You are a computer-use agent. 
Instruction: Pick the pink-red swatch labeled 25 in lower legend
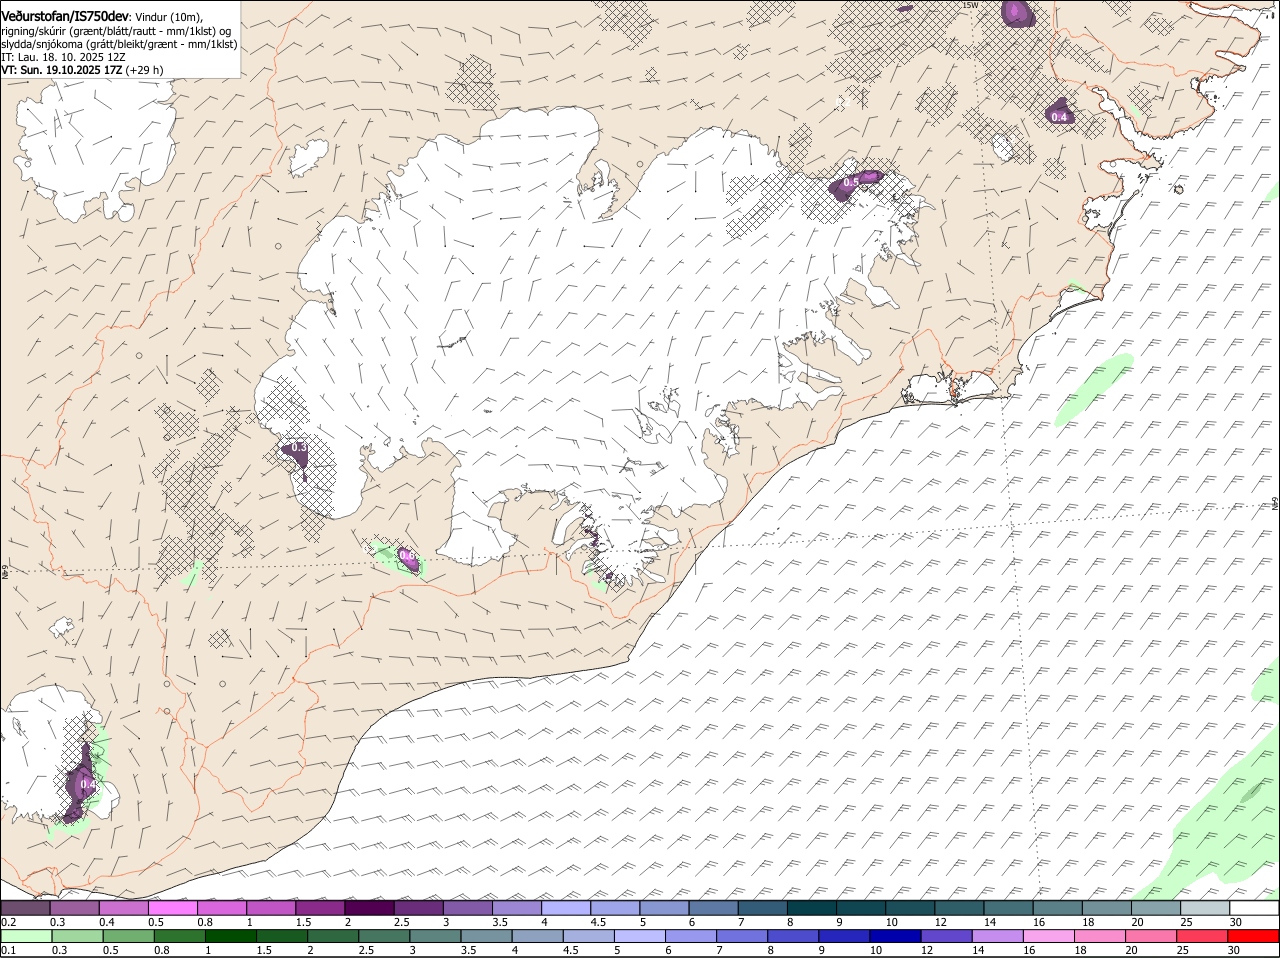[1203, 937]
